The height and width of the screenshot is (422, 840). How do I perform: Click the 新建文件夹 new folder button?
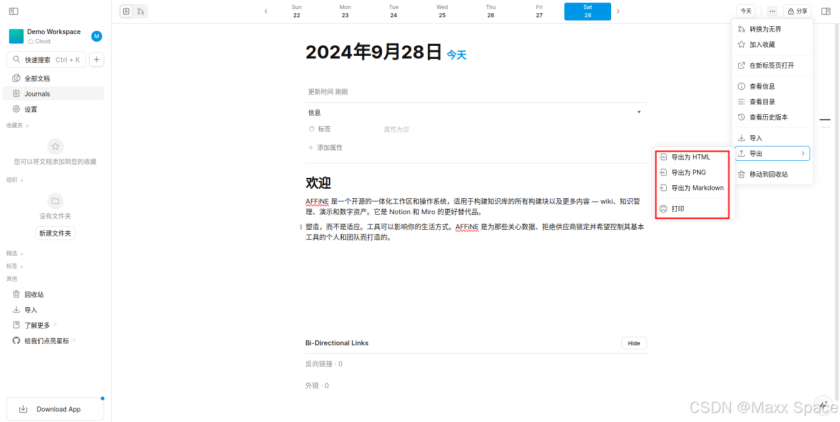click(x=55, y=233)
